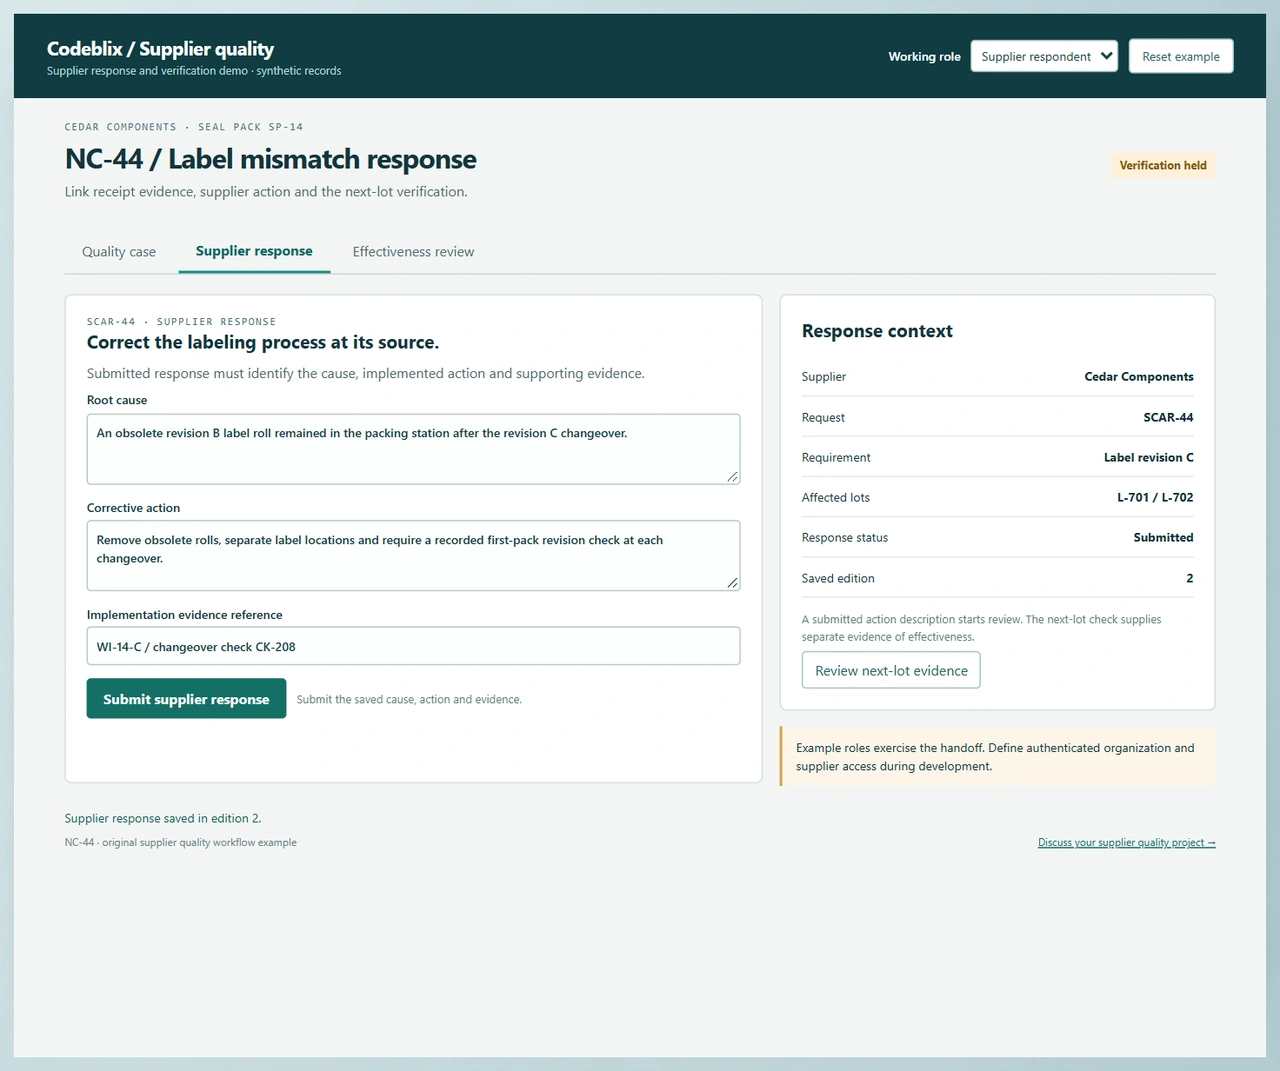Focus the Corrective action text area
Image resolution: width=1280 pixels, height=1071 pixels.
pyautogui.click(x=413, y=555)
